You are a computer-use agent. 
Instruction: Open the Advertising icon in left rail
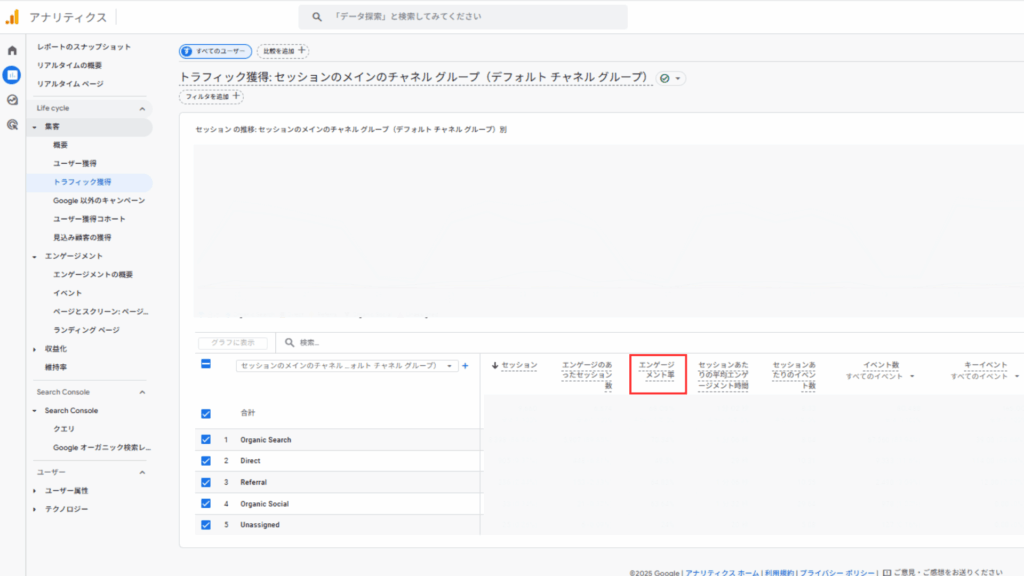coord(12,125)
